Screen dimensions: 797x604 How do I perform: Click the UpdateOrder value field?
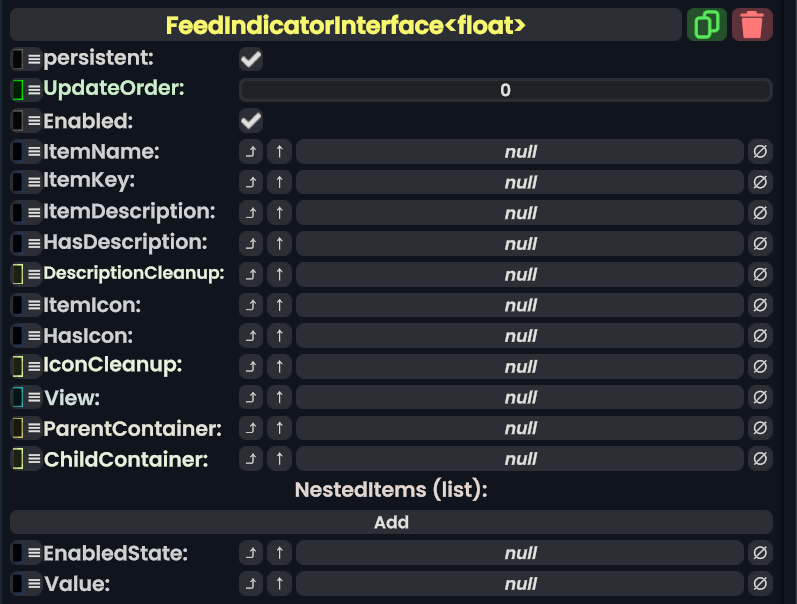point(505,90)
